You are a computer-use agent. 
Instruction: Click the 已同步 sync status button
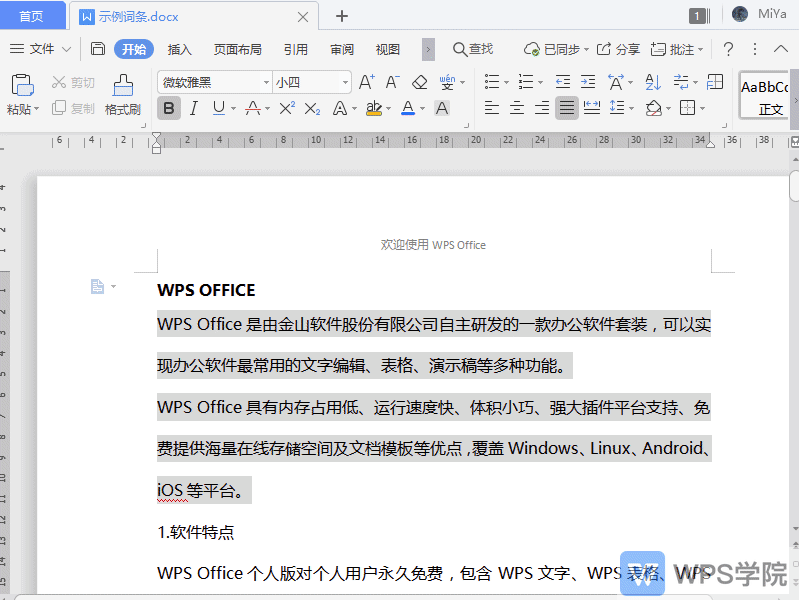click(556, 49)
